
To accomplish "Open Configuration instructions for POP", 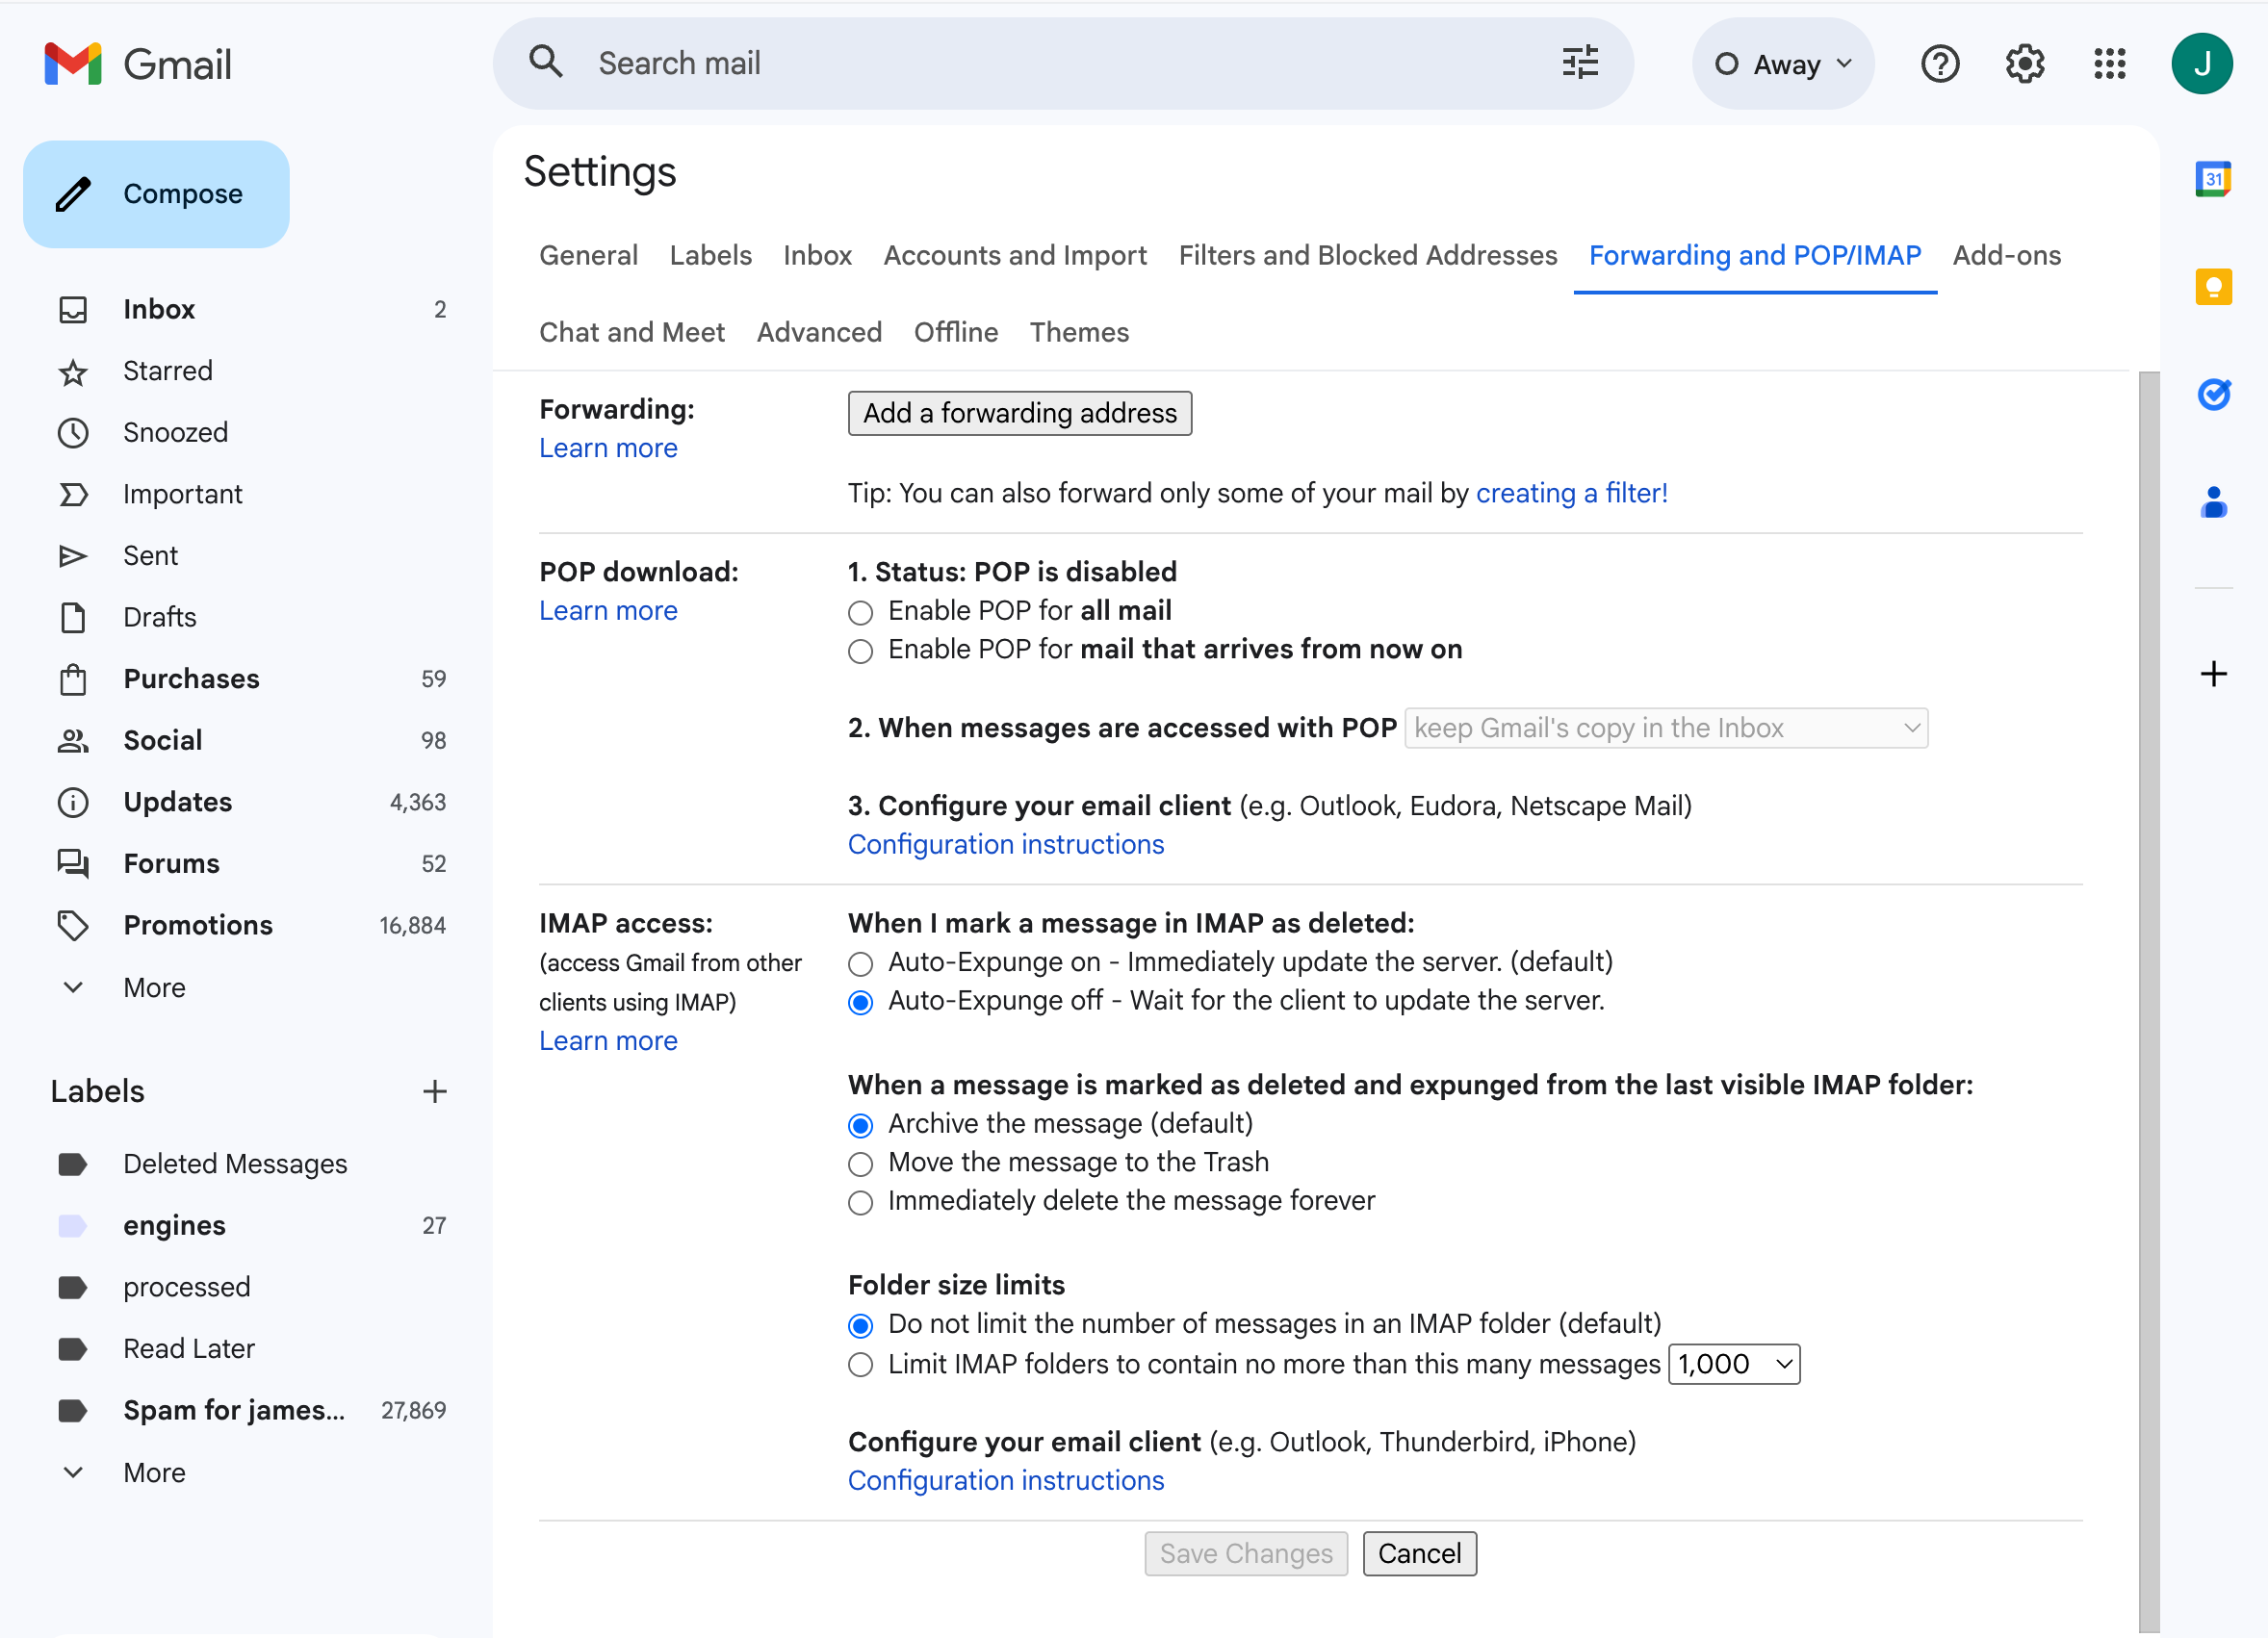I will (1006, 844).
